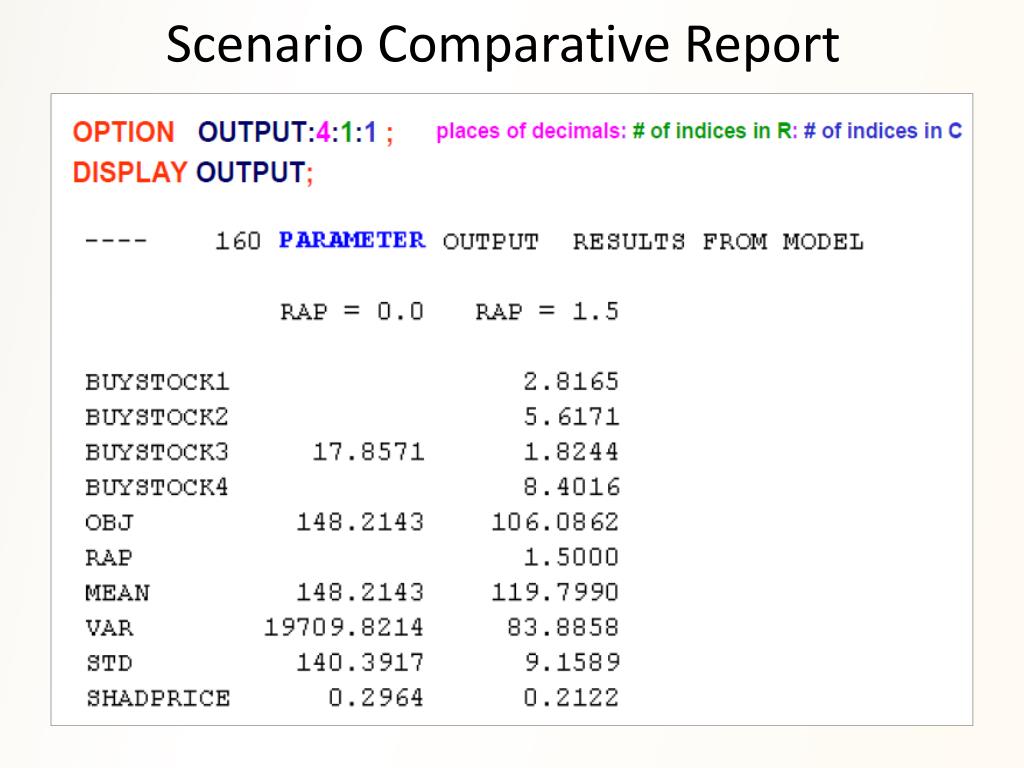The image size is (1024, 768).
Task: Click the RAP row label
Action: pos(109,558)
